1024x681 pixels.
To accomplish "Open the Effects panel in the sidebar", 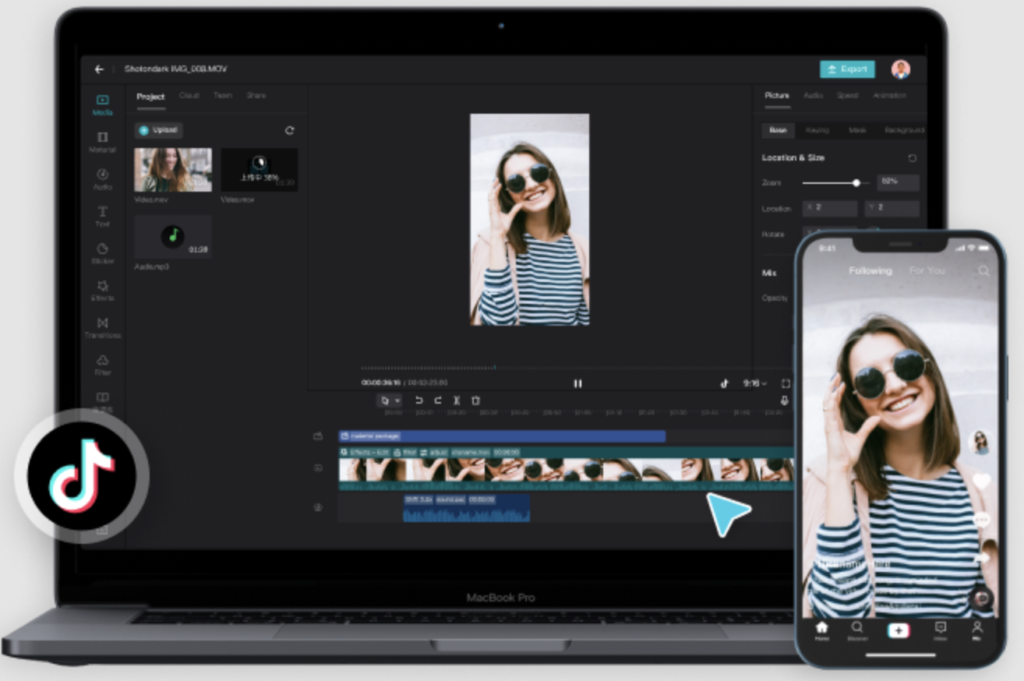I will click(102, 289).
